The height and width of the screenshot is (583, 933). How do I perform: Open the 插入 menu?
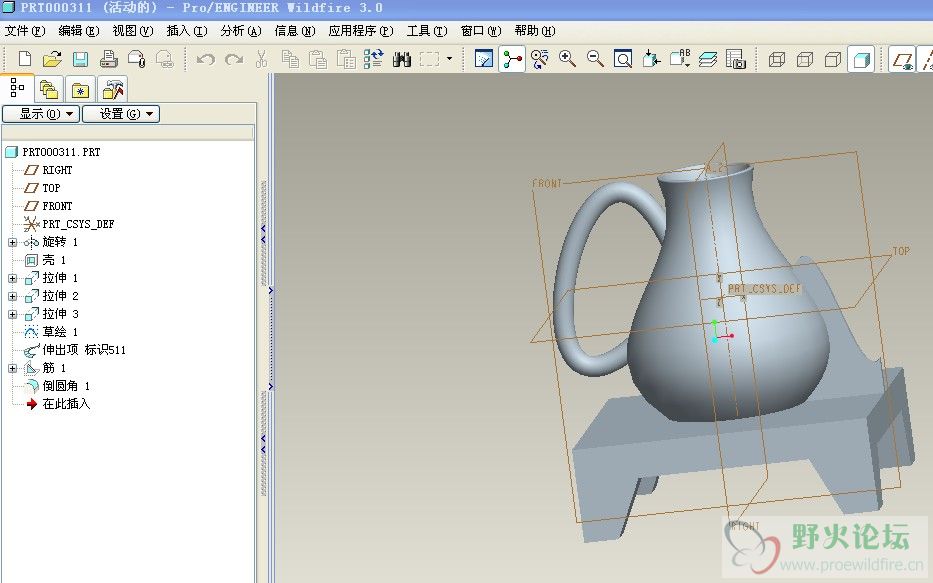187,31
